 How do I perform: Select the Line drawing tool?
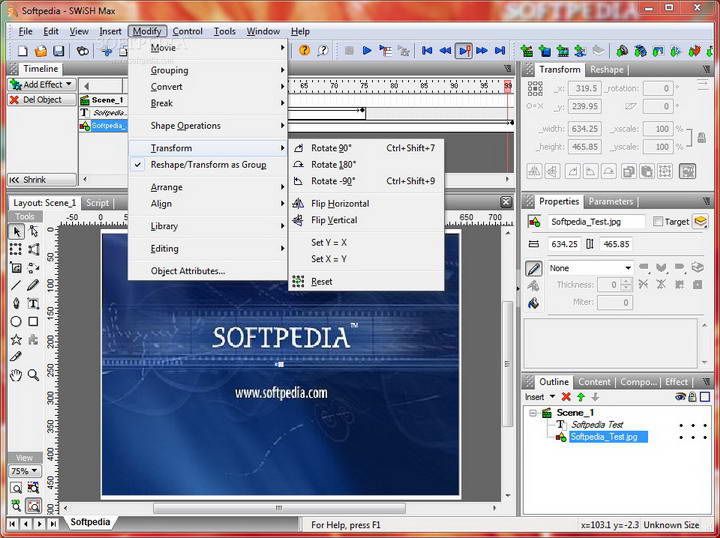click(16, 286)
